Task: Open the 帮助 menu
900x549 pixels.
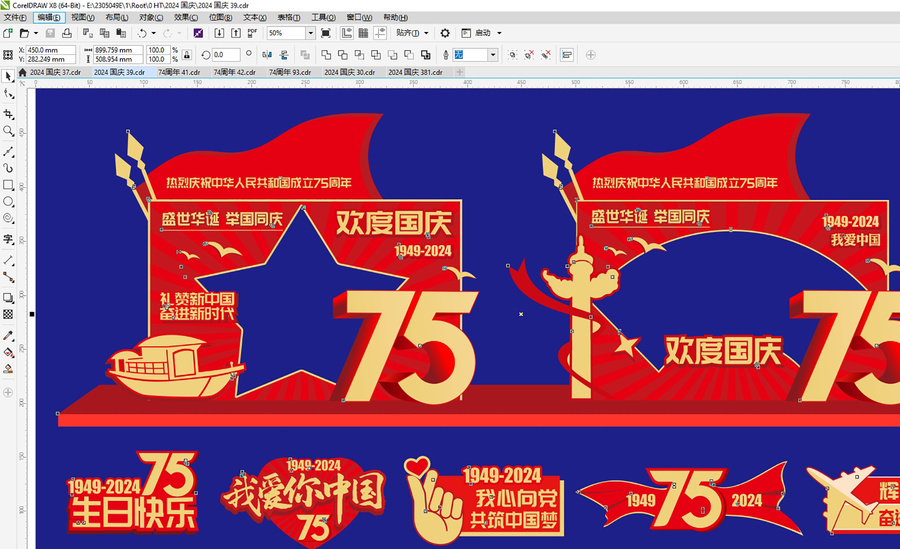Action: [x=395, y=18]
